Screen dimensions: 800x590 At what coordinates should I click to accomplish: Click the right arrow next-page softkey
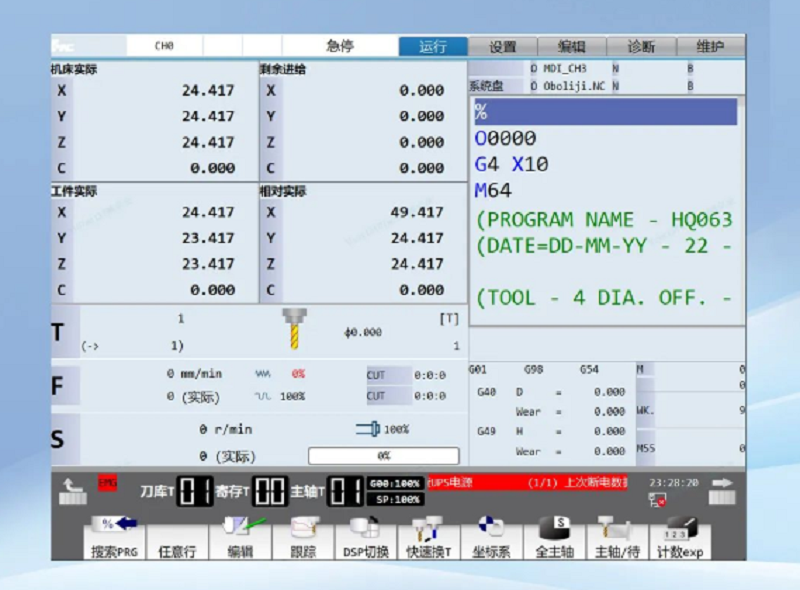(722, 491)
